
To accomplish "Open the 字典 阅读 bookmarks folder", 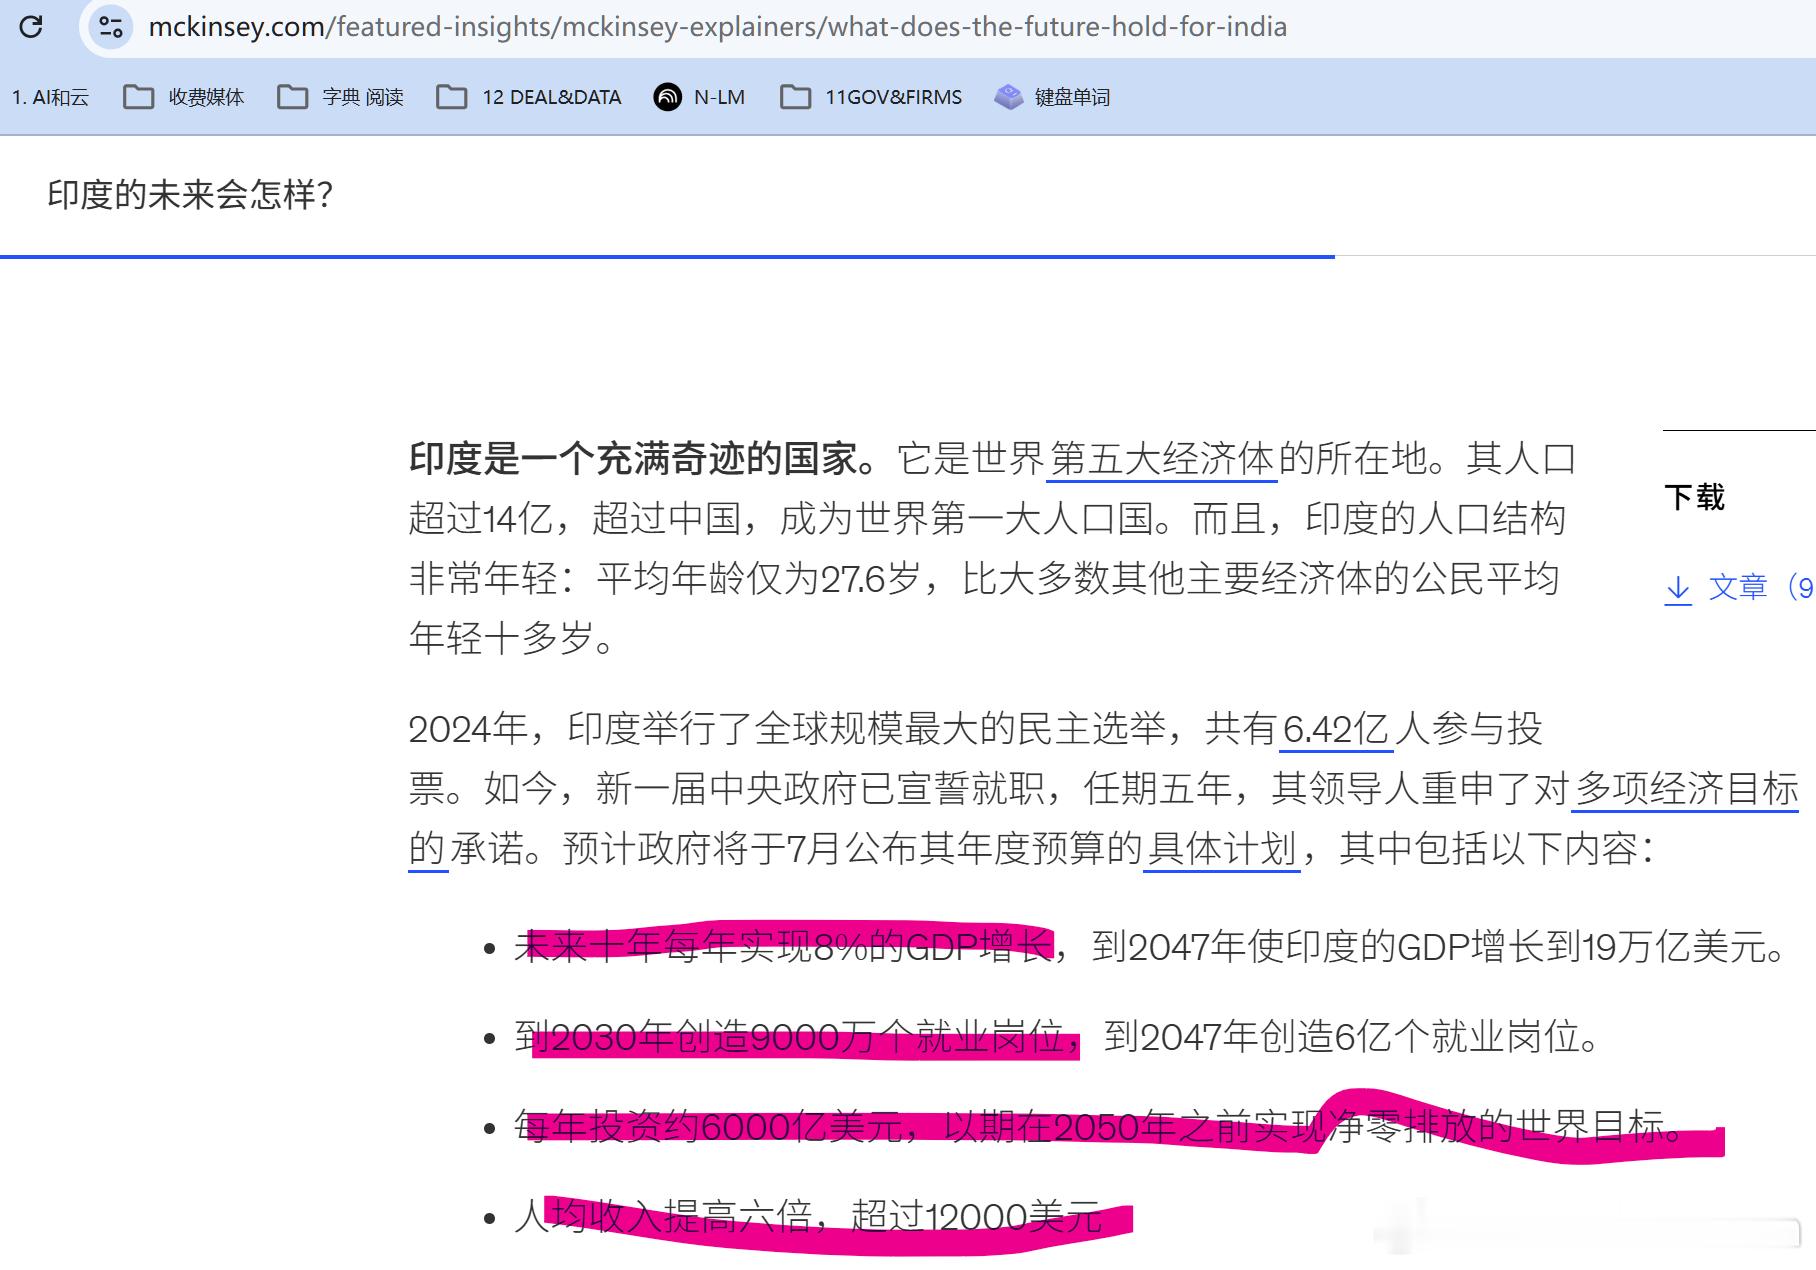I will tap(340, 97).
